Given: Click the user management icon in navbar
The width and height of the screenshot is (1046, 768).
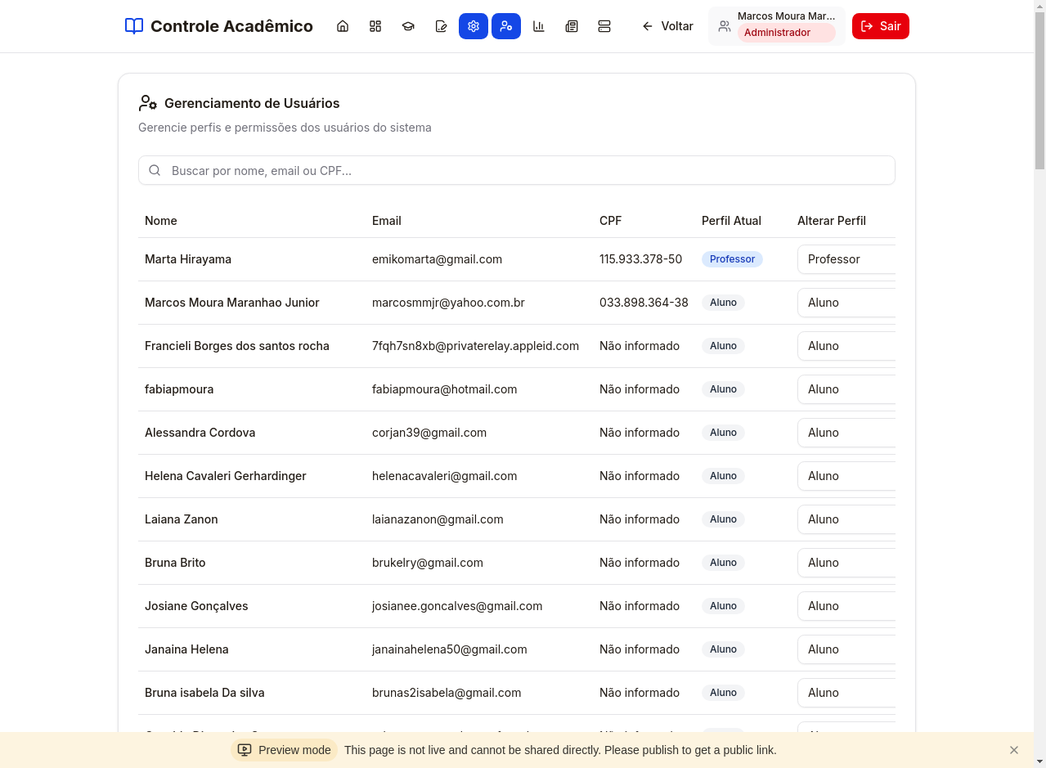Looking at the screenshot, I should [x=506, y=26].
